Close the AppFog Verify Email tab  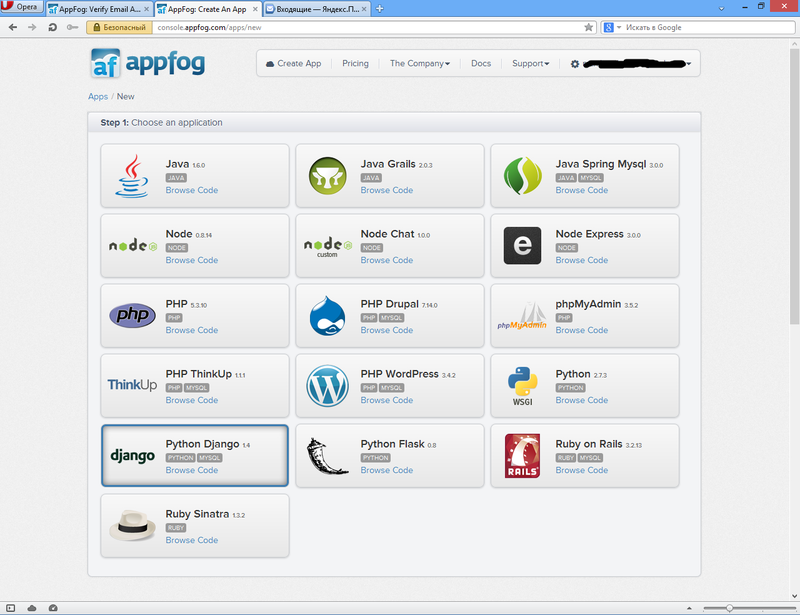click(x=146, y=9)
